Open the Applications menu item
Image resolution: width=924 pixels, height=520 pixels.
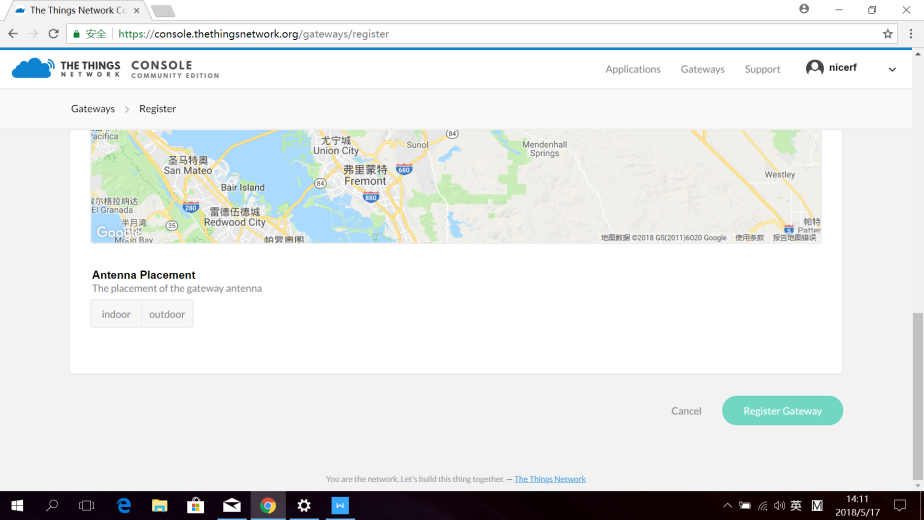[633, 69]
